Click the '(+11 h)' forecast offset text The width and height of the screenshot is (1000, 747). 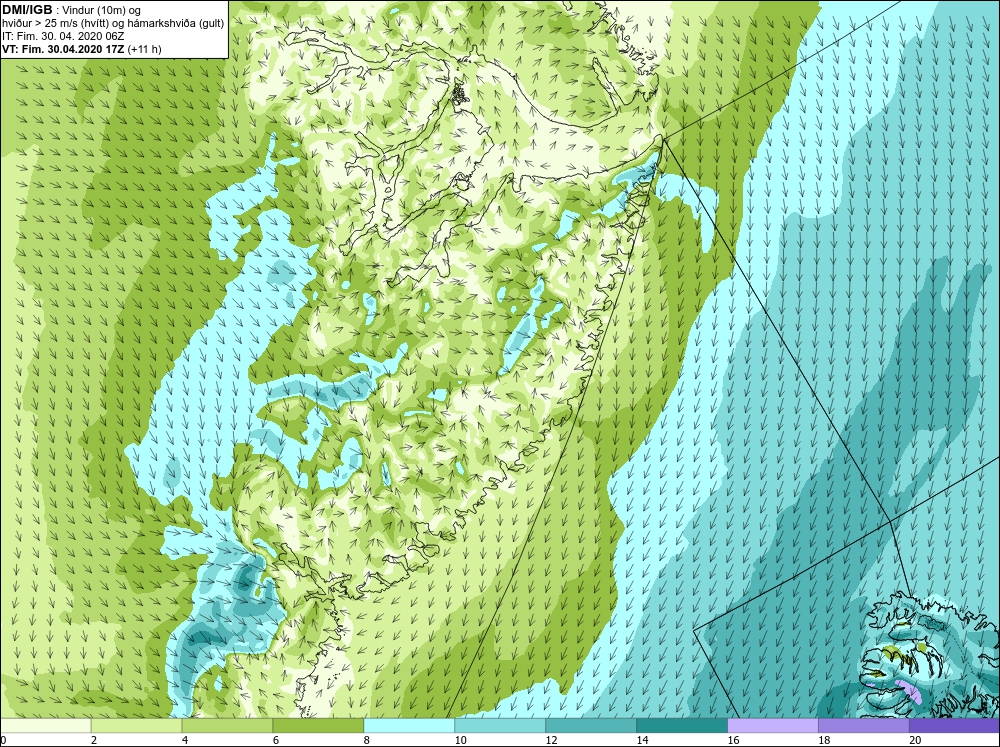click(x=145, y=49)
